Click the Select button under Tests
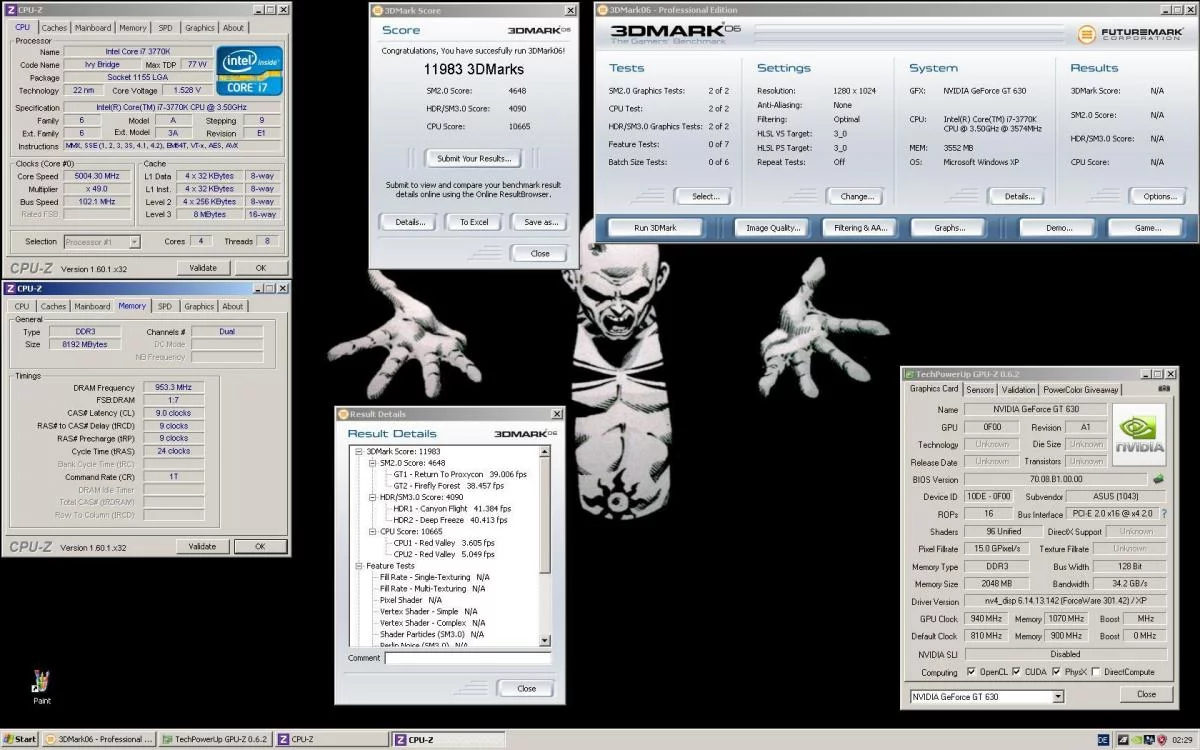This screenshot has height=750, width=1200. tap(706, 196)
